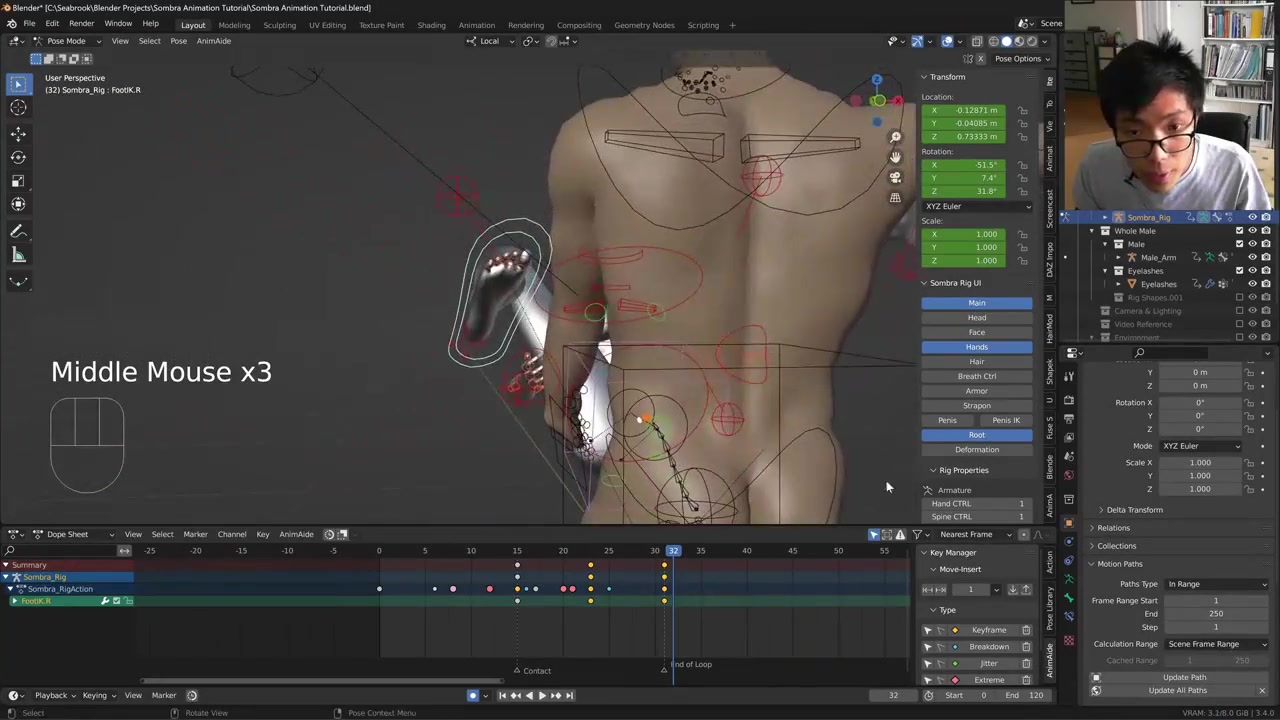Toggle visibility of the Whole Male collection
Screen dimensions: 1280x720
tap(1252, 231)
